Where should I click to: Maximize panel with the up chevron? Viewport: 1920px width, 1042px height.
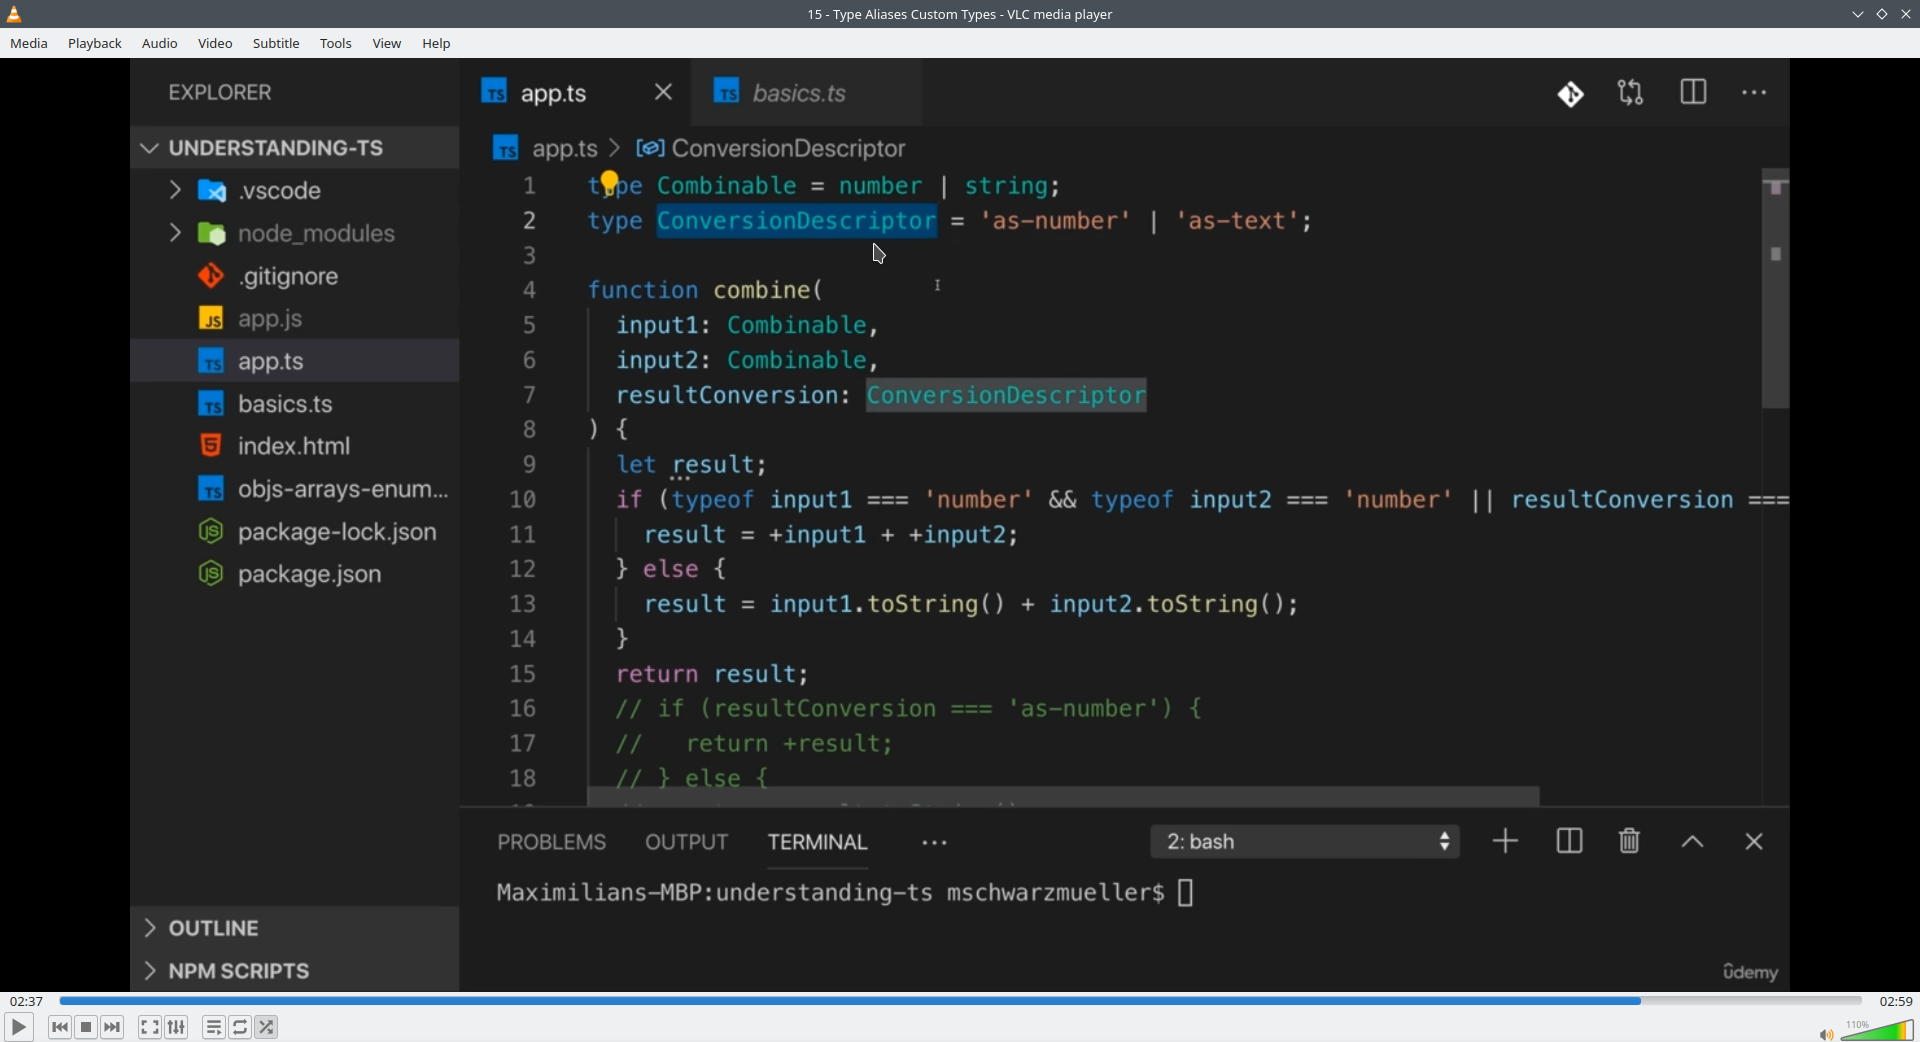(x=1692, y=843)
